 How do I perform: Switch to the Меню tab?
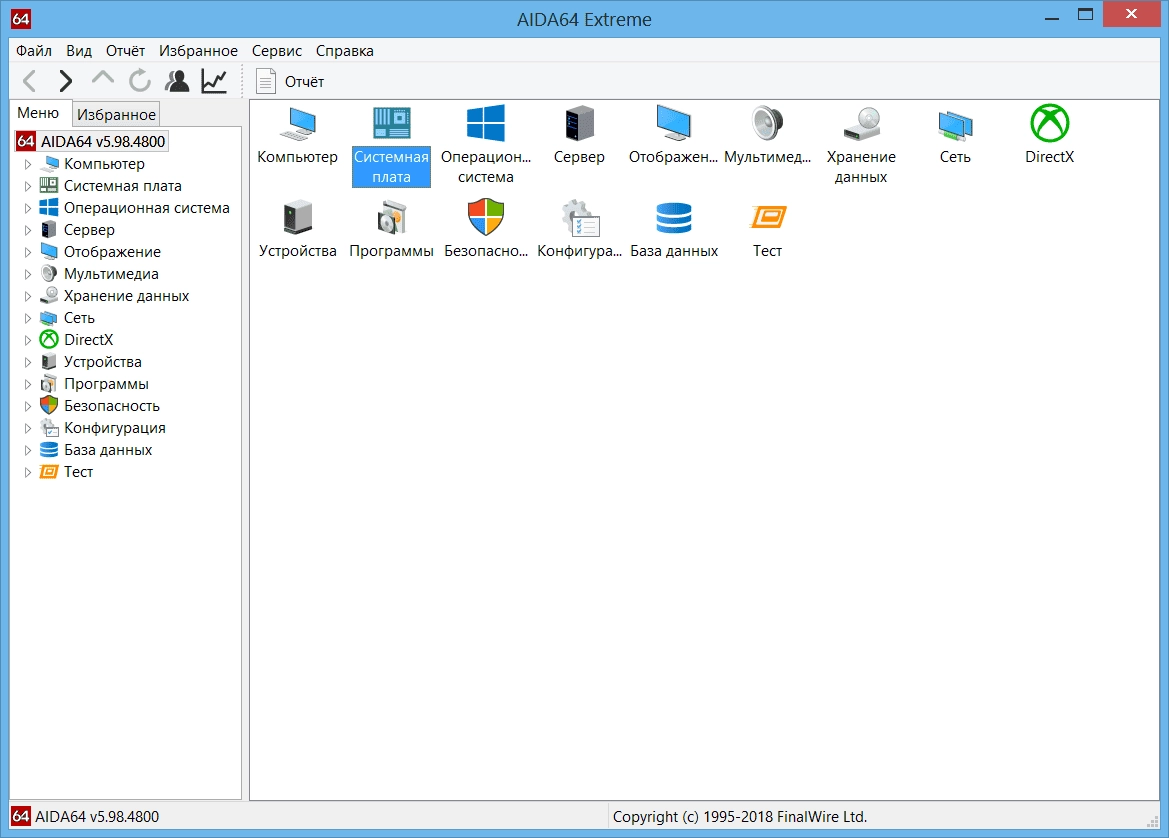(x=38, y=113)
